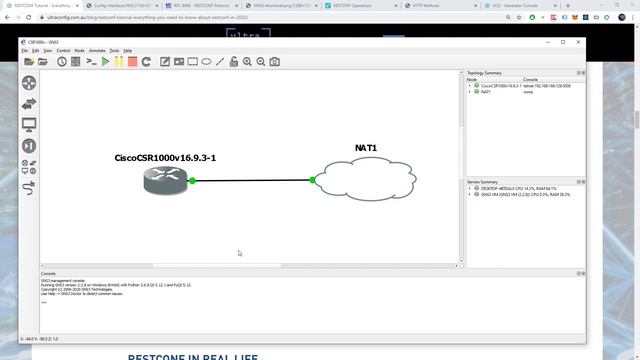Close the Console dock panel
Viewport: 640px width, 360px height.
point(583,274)
